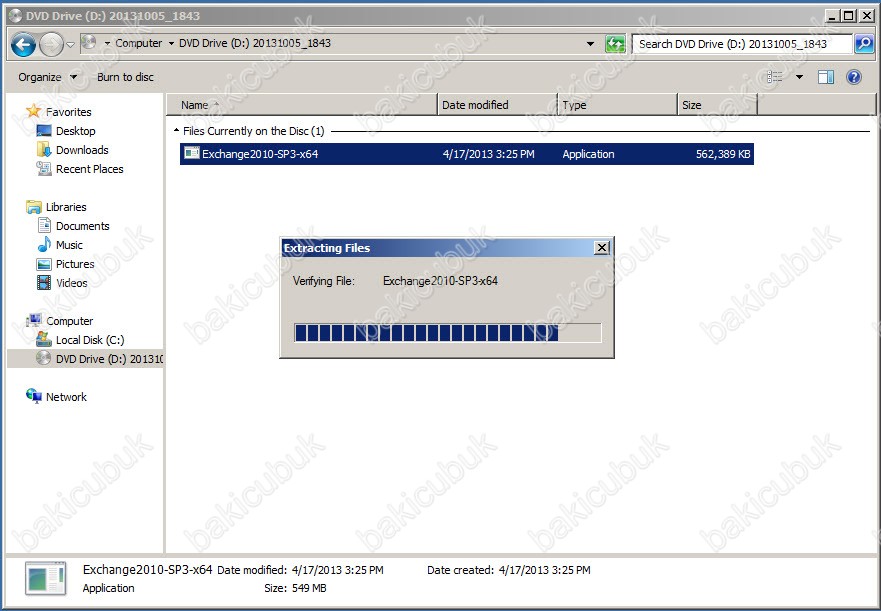Refresh the folder with the green arrows icon
The width and height of the screenshot is (881, 611).
click(615, 44)
